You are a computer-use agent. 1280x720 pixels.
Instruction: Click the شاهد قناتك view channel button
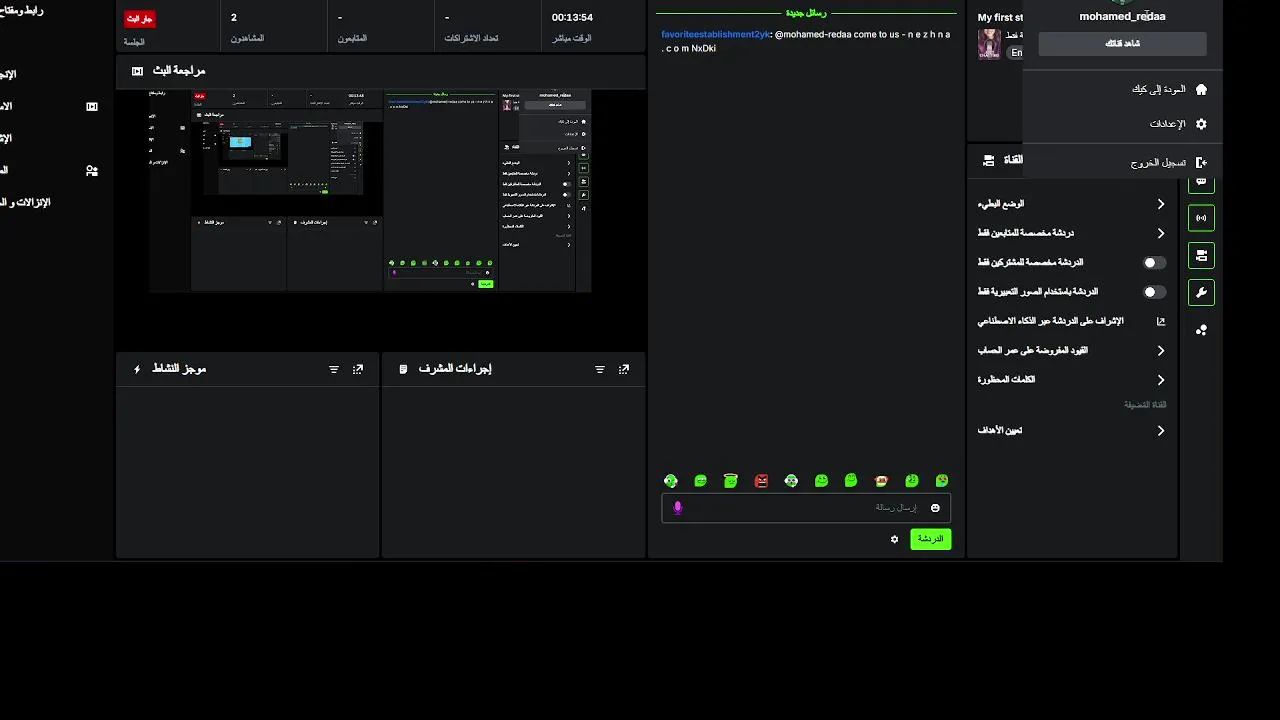pos(1122,44)
